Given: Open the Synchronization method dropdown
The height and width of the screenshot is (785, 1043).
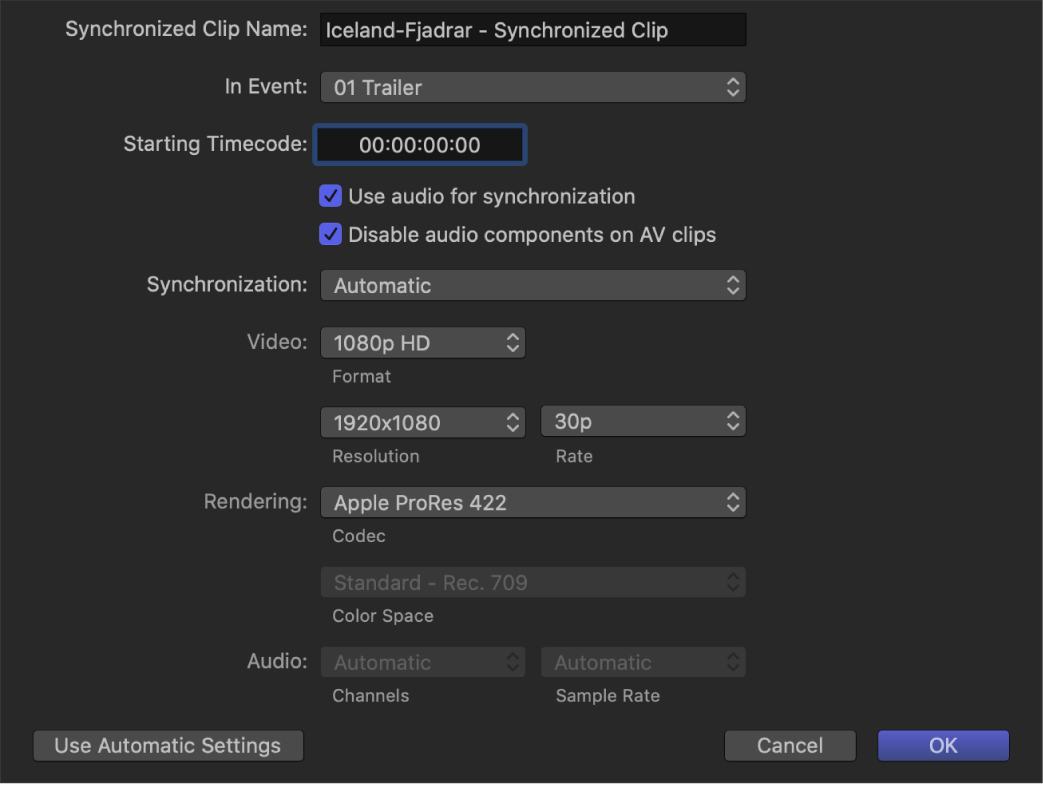Looking at the screenshot, I should (x=533, y=285).
